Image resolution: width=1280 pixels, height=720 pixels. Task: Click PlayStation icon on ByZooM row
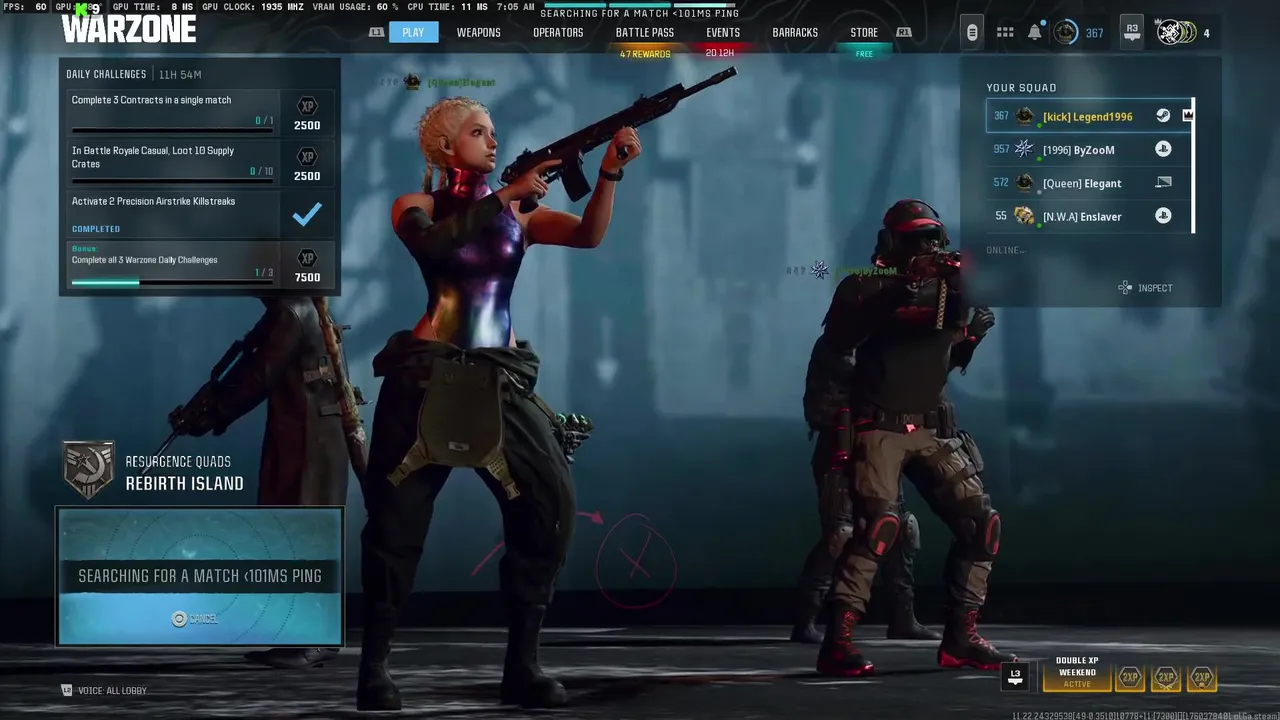tap(1163, 149)
